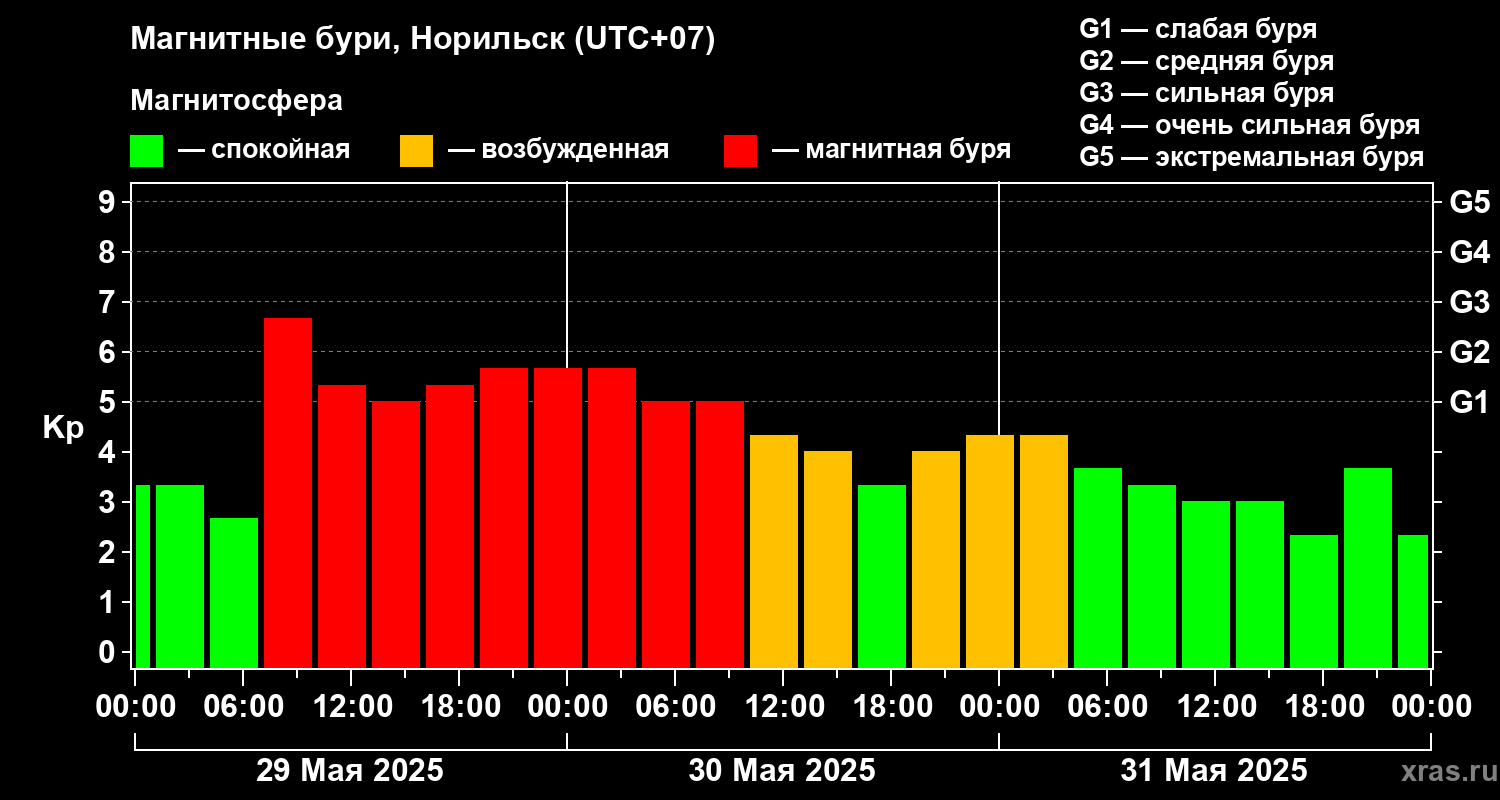1500x800 pixels.
Task: Click the '30 Мая 2025' date label
Action: [x=782, y=771]
